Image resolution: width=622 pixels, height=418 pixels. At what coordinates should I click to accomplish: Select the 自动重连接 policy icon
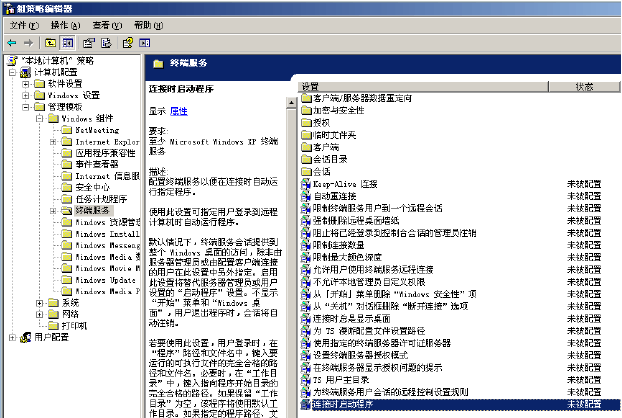click(306, 196)
